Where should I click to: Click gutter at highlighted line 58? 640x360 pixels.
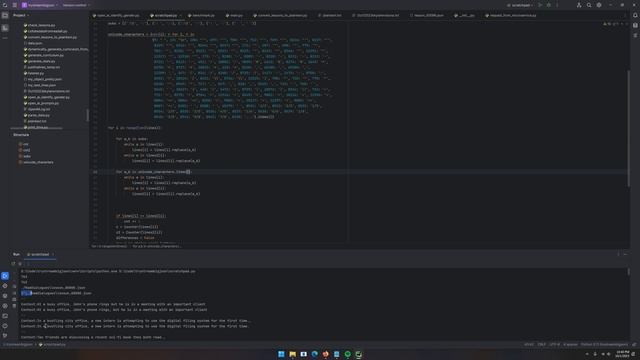click(95, 172)
